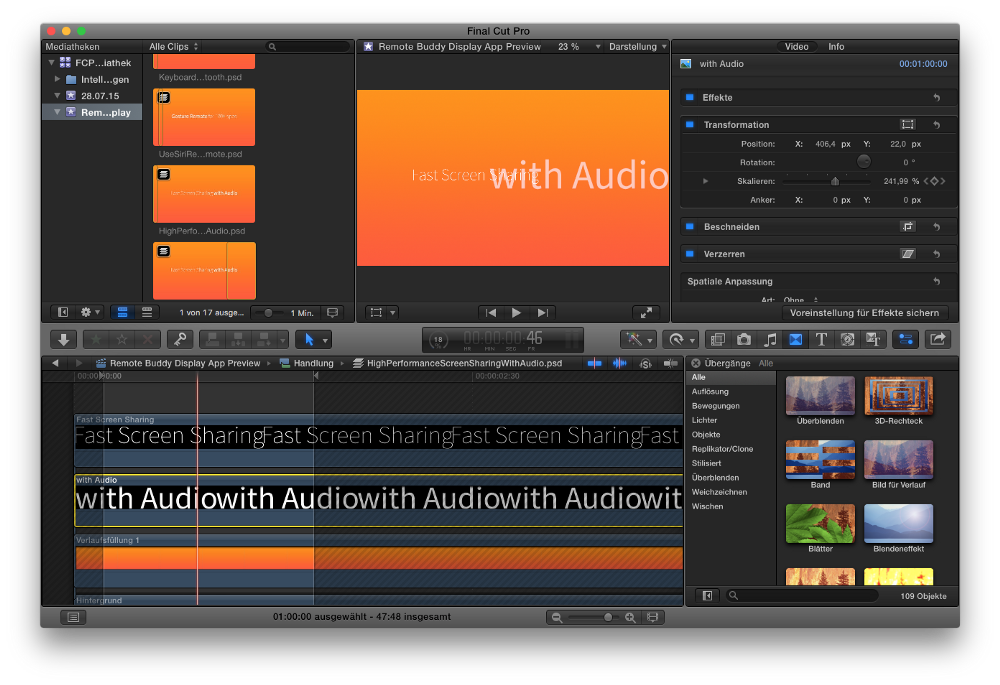
Task: Open the Darstellung viewer dropdown
Action: pos(638,47)
